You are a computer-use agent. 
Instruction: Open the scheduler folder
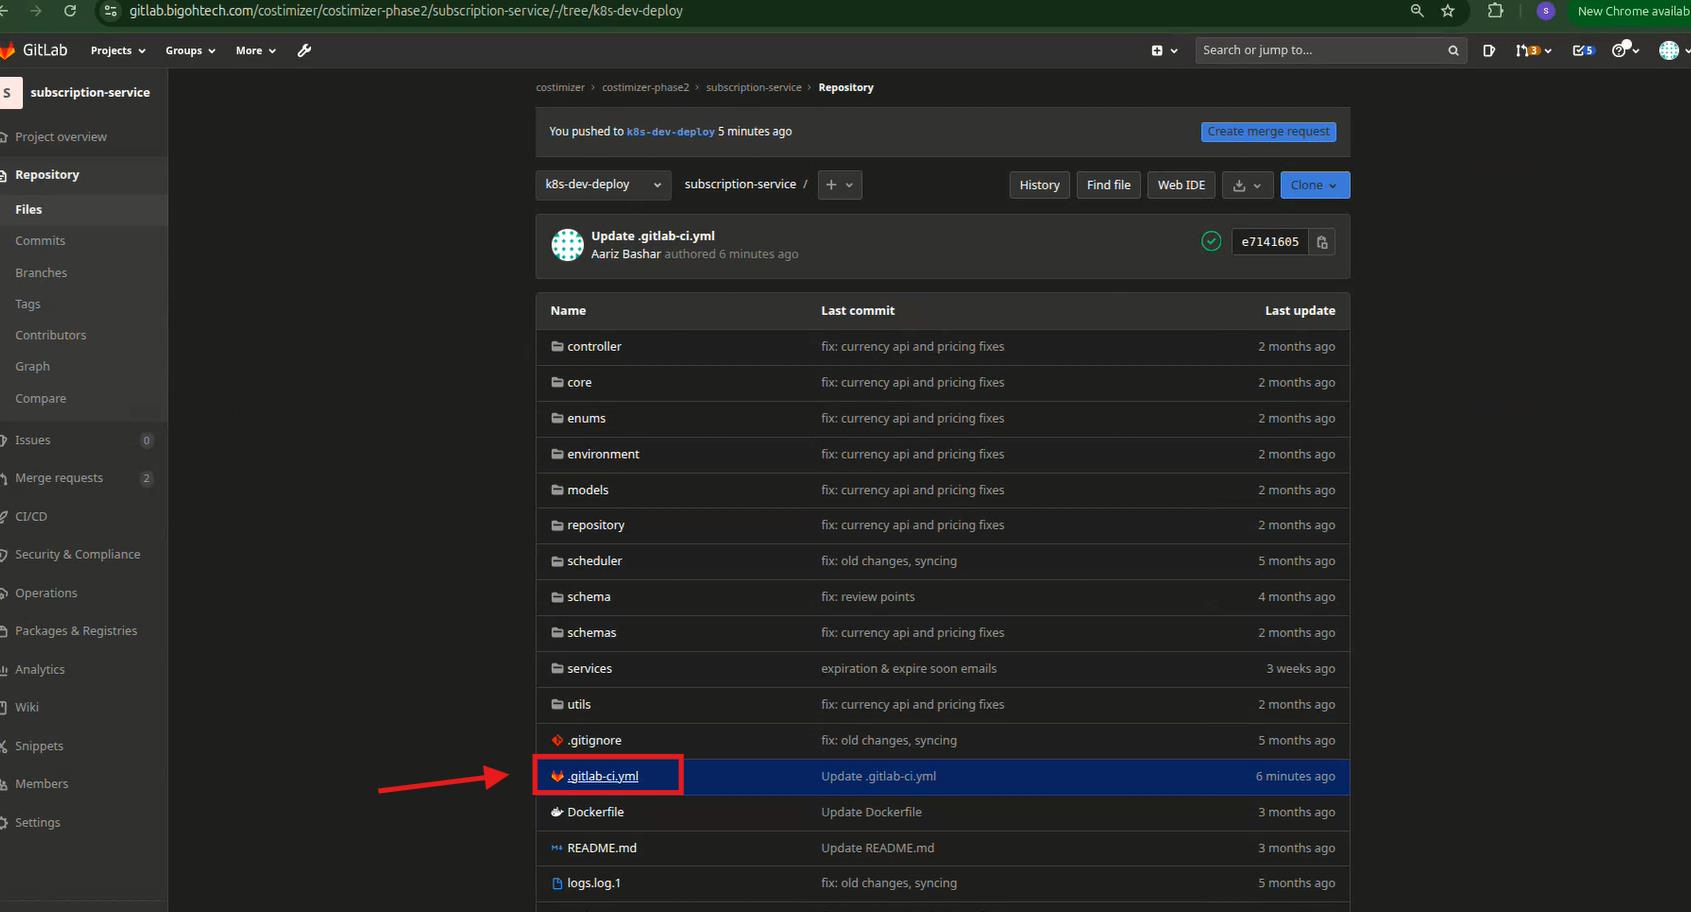point(594,561)
